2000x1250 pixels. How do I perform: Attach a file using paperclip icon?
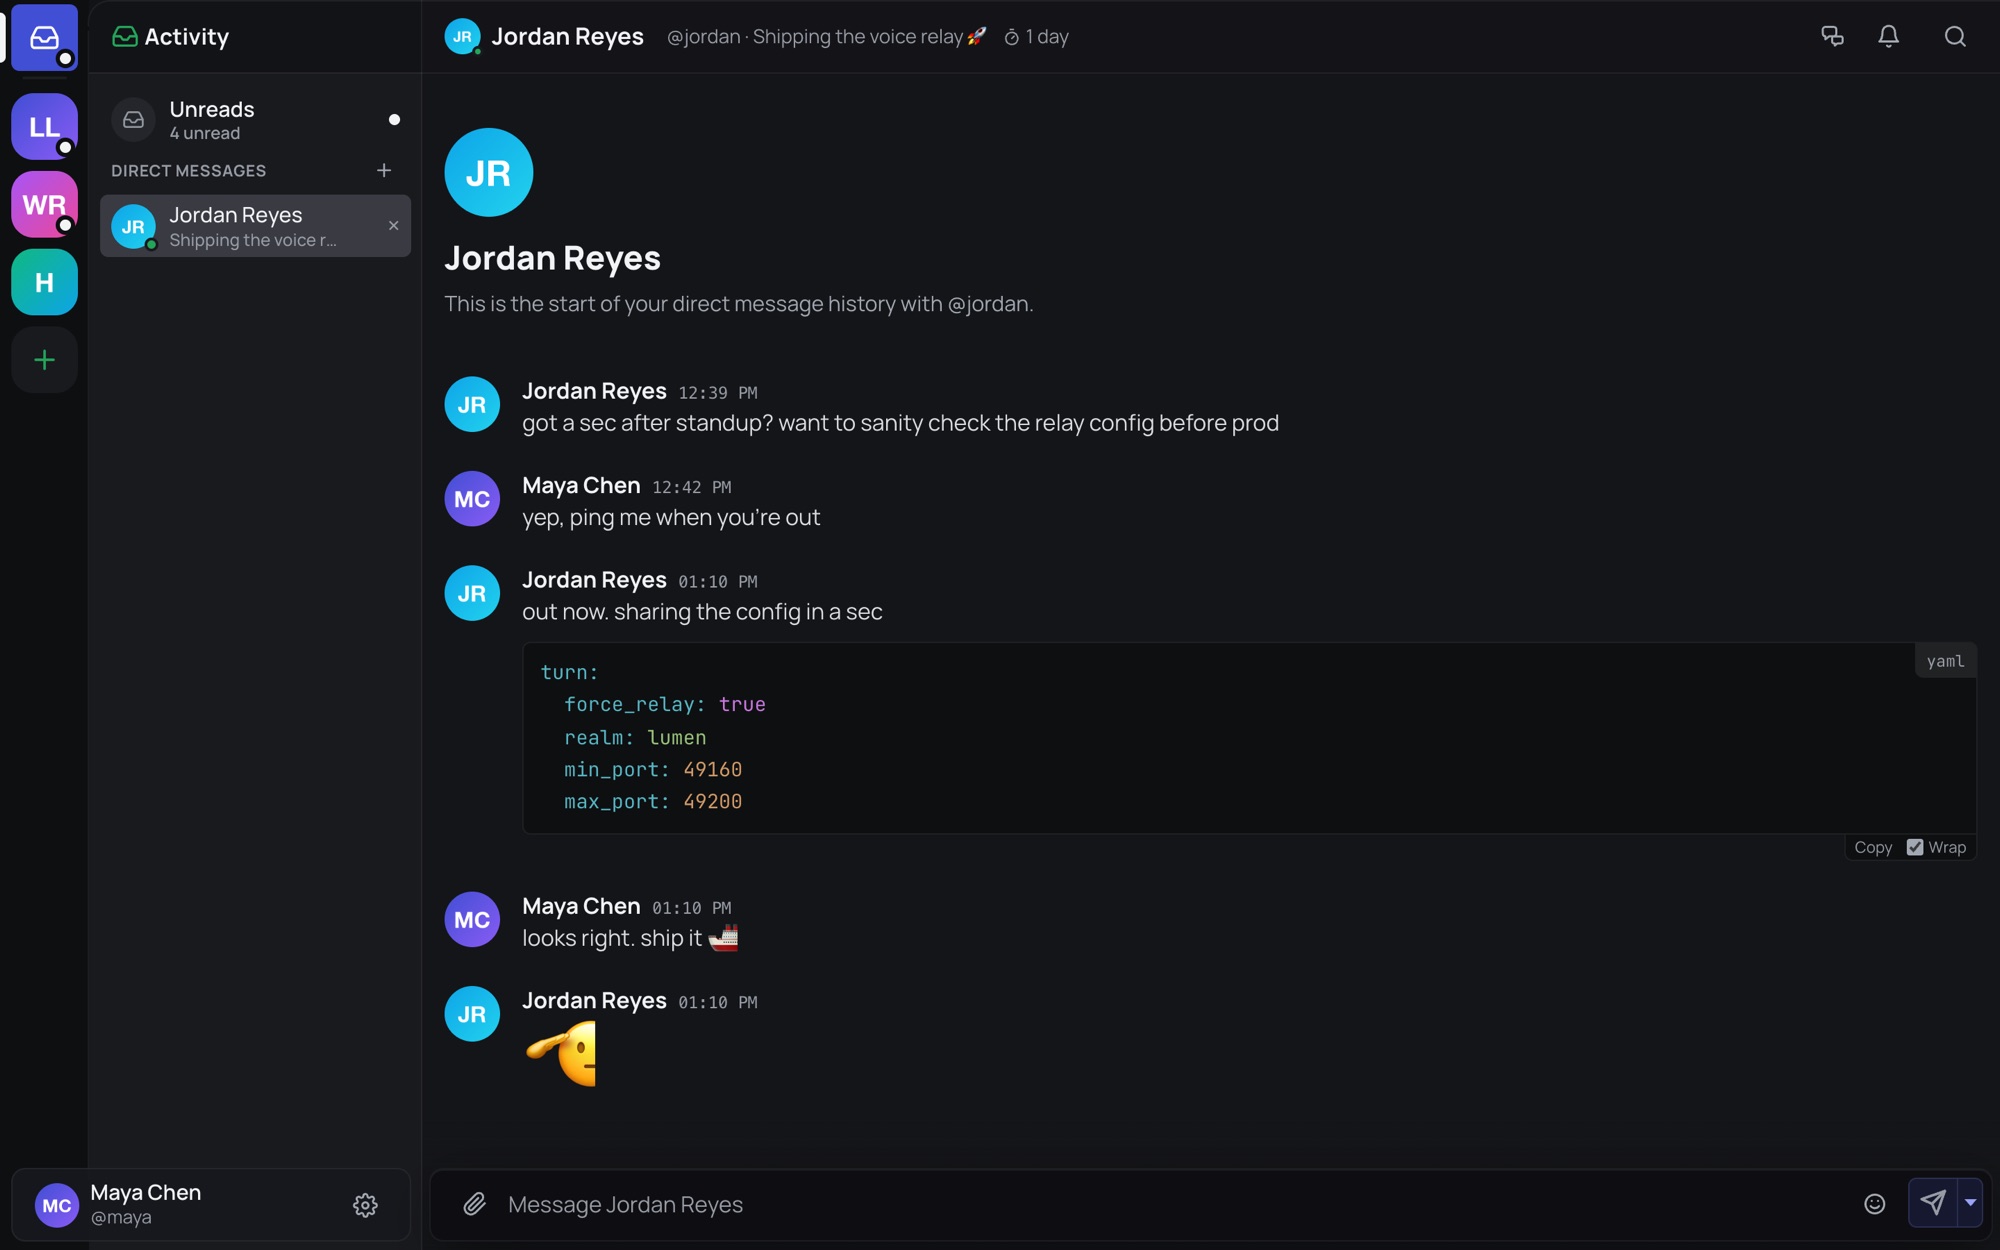click(475, 1204)
